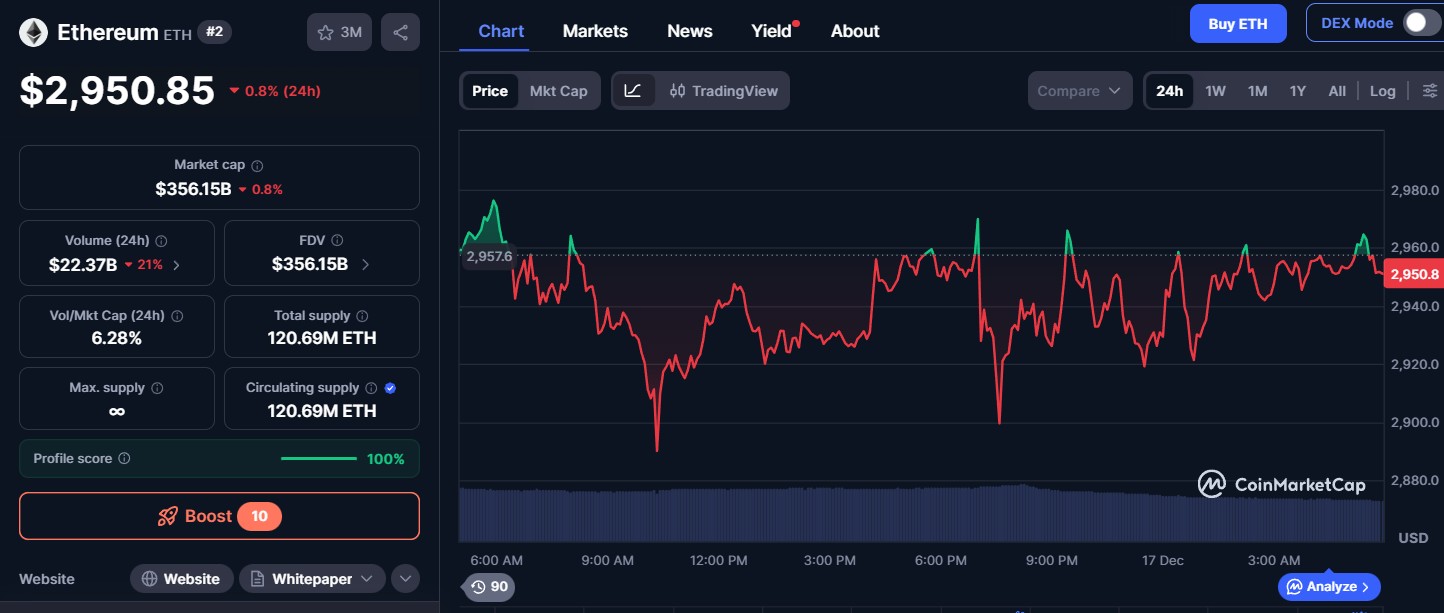Expand the website links chevron
The image size is (1444, 613).
point(405,578)
